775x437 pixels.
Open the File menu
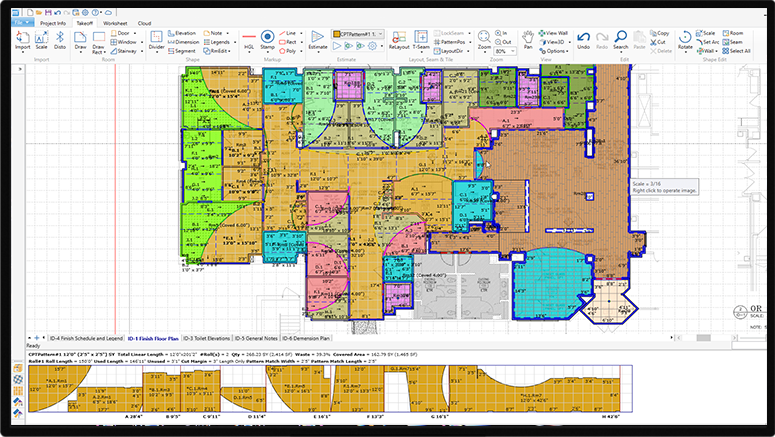click(22, 21)
